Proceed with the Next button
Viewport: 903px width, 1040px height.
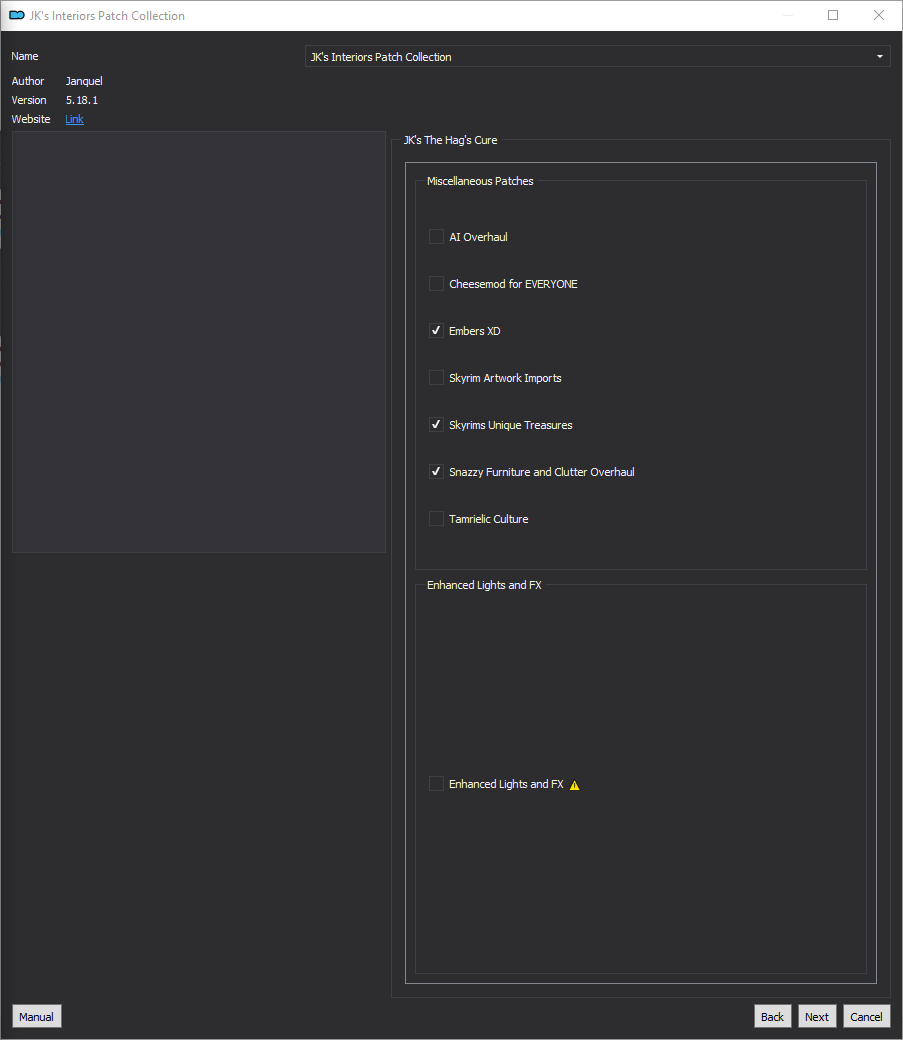[817, 1017]
